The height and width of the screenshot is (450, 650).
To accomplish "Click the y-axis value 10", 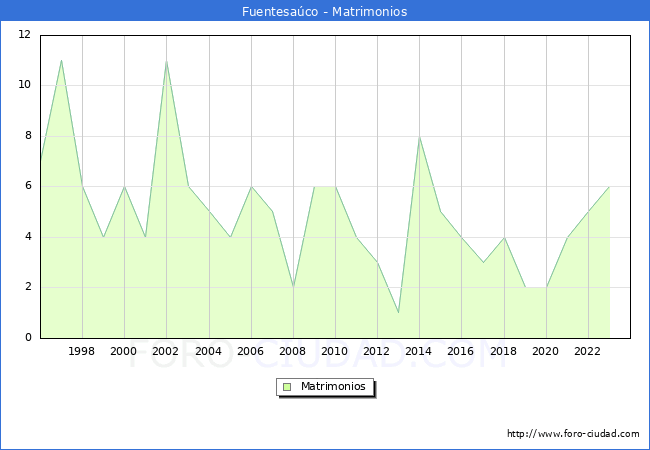I will [x=25, y=85].
